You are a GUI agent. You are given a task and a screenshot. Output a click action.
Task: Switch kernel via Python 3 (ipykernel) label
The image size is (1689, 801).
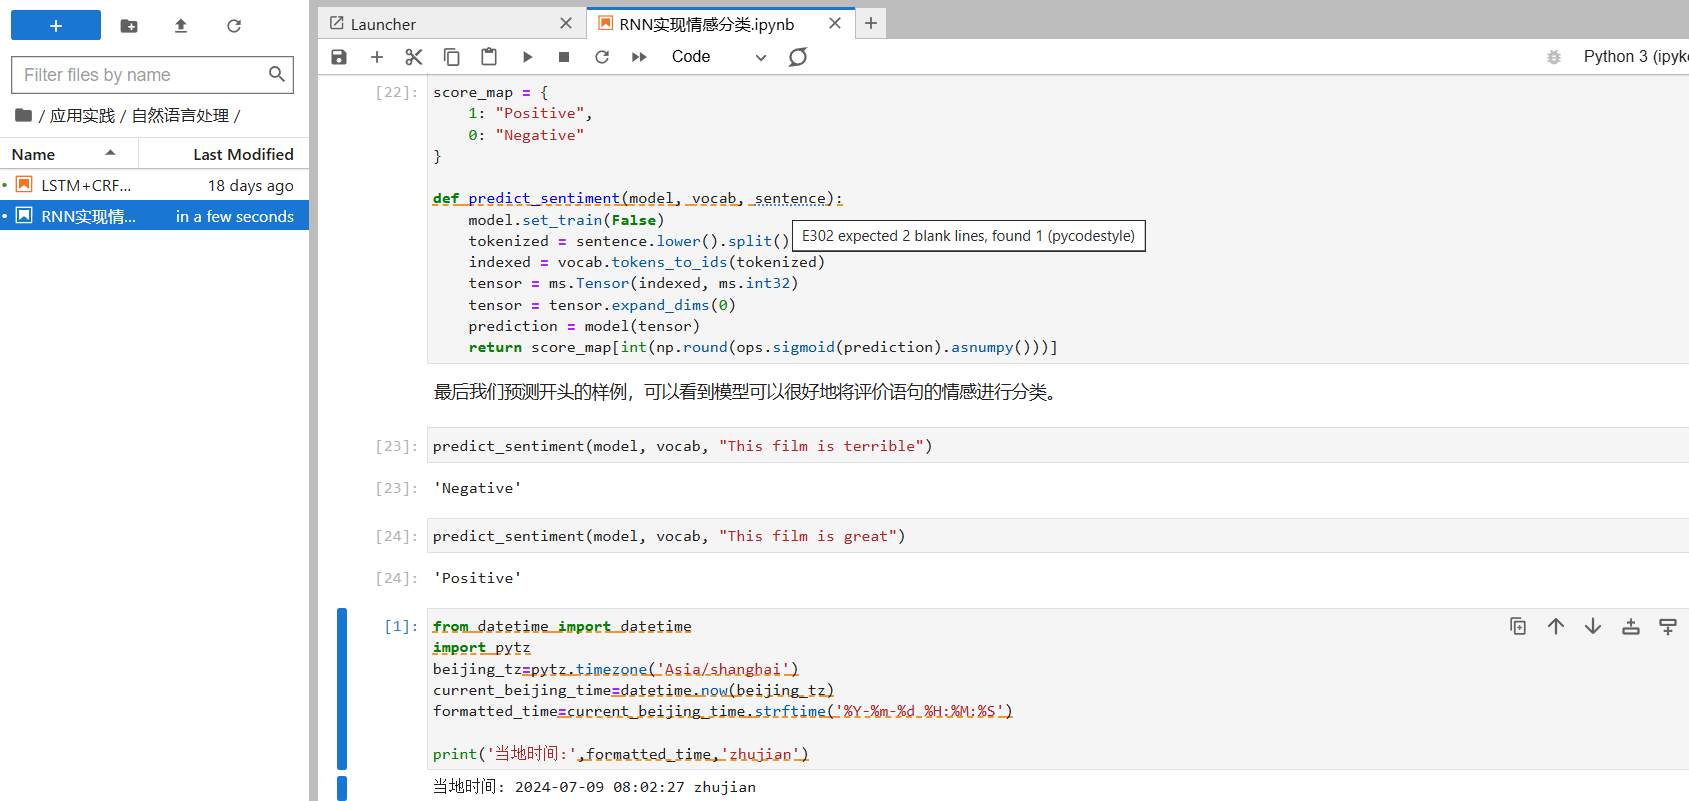[1635, 57]
